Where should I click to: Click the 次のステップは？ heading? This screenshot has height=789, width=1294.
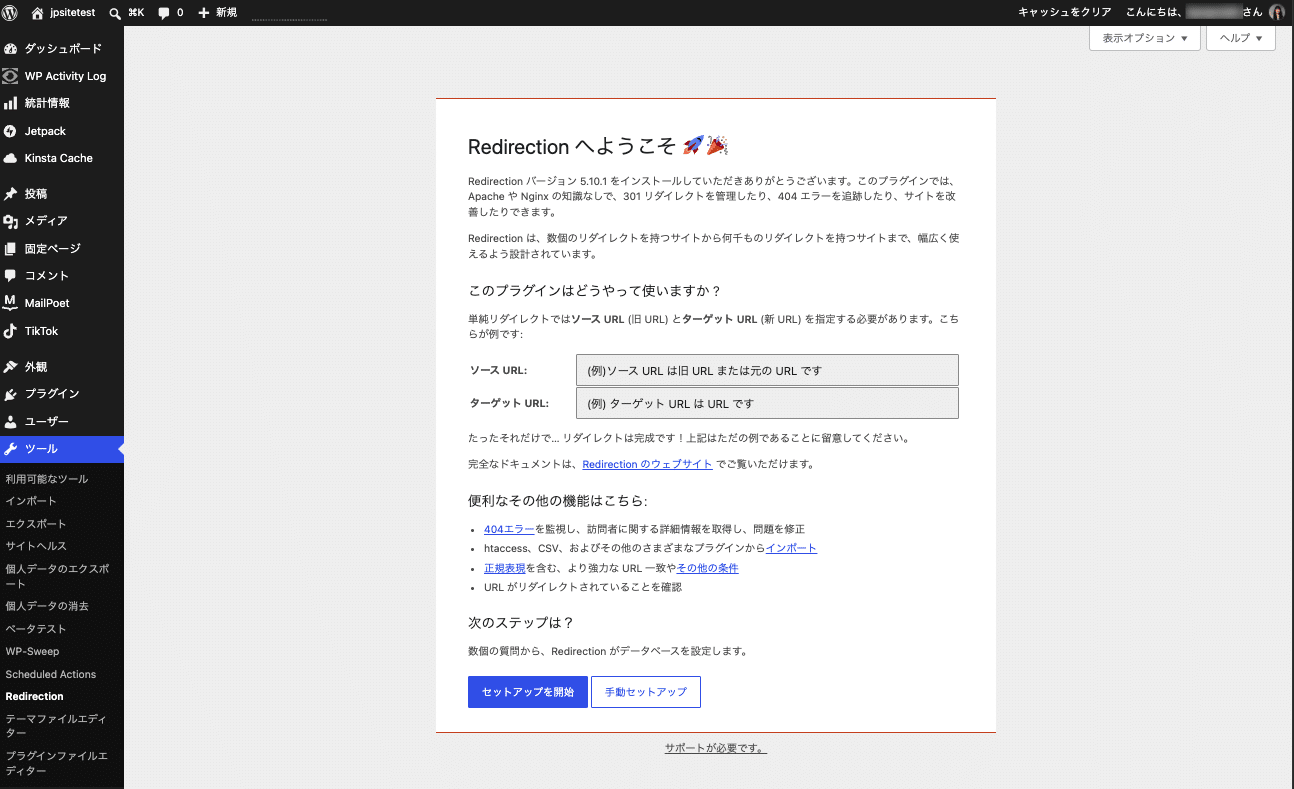click(x=521, y=622)
